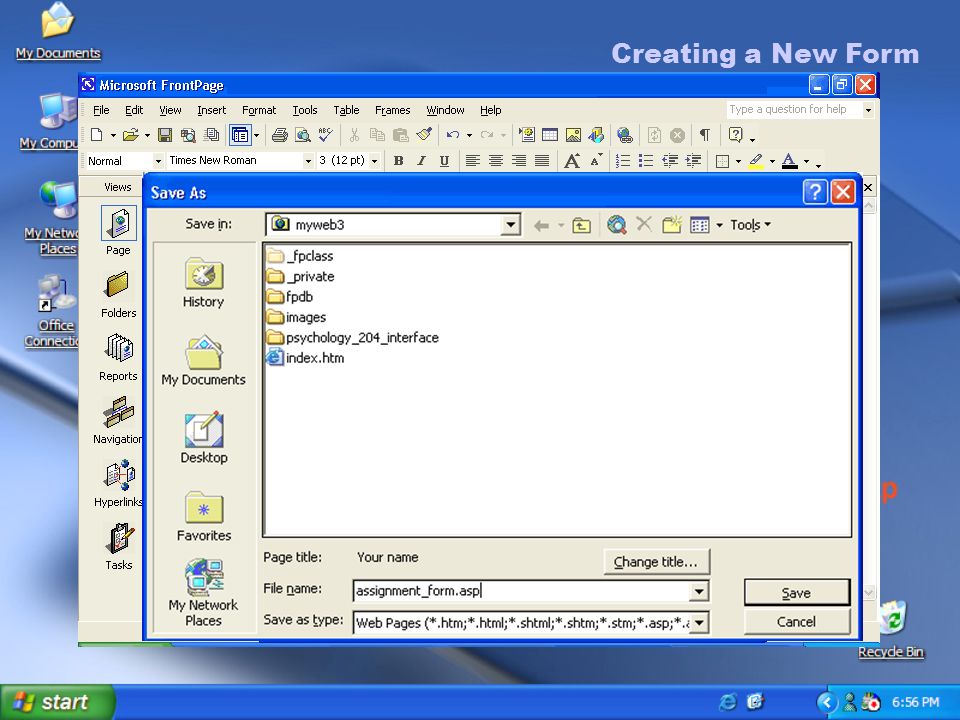The image size is (960, 720).
Task: Toggle numbered list formatting
Action: (623, 161)
